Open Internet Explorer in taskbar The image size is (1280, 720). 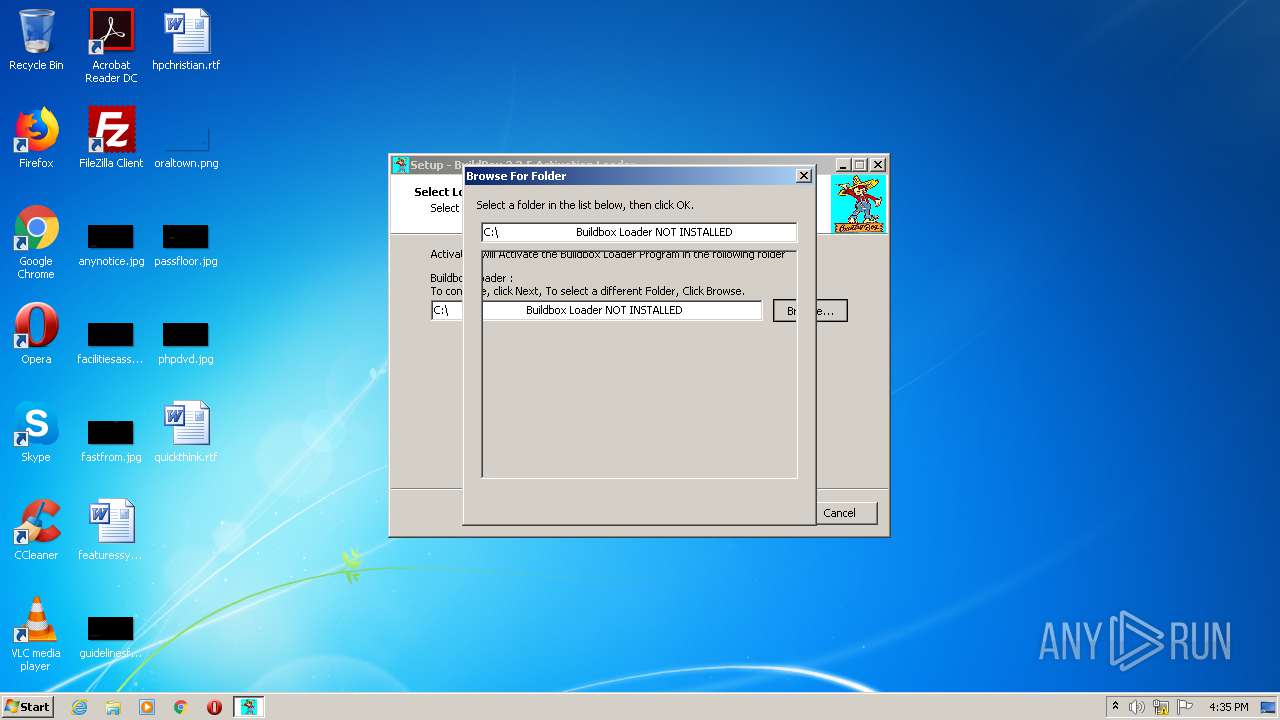pos(79,707)
